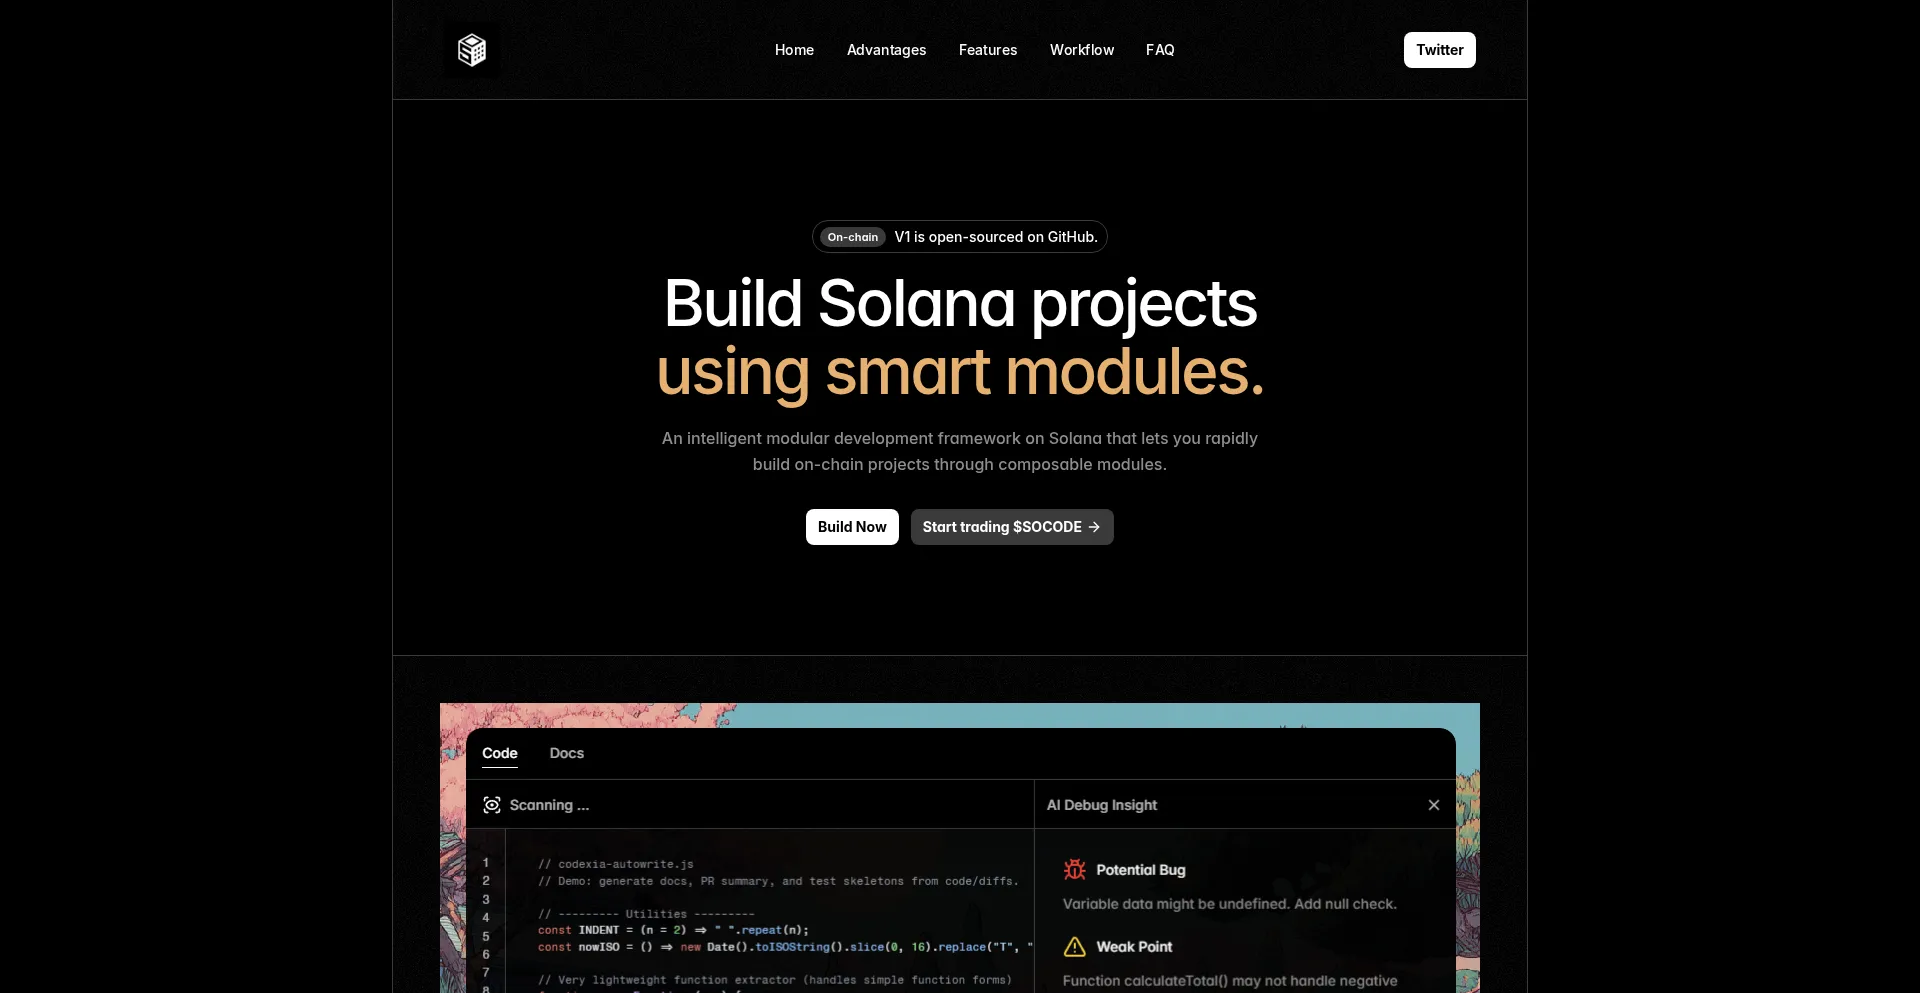Navigate to Features in the navbar
Viewport: 1920px width, 993px height.
point(987,50)
